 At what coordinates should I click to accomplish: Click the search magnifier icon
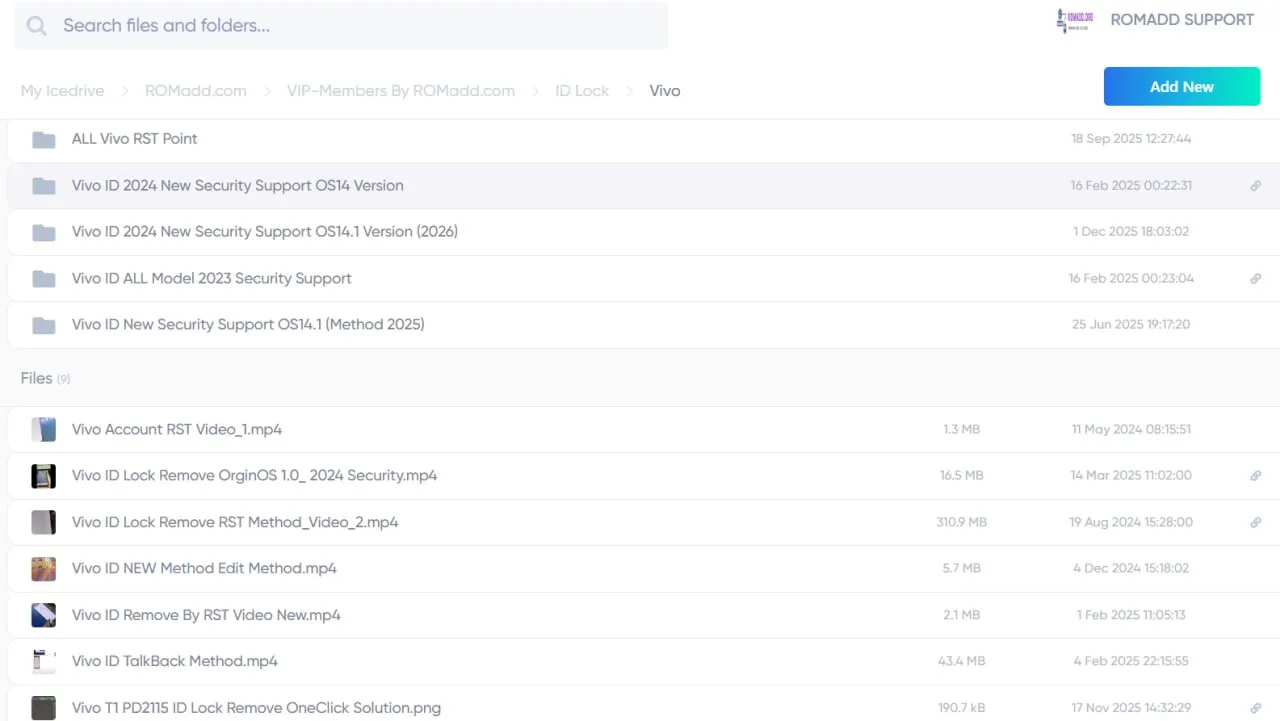coord(37,26)
